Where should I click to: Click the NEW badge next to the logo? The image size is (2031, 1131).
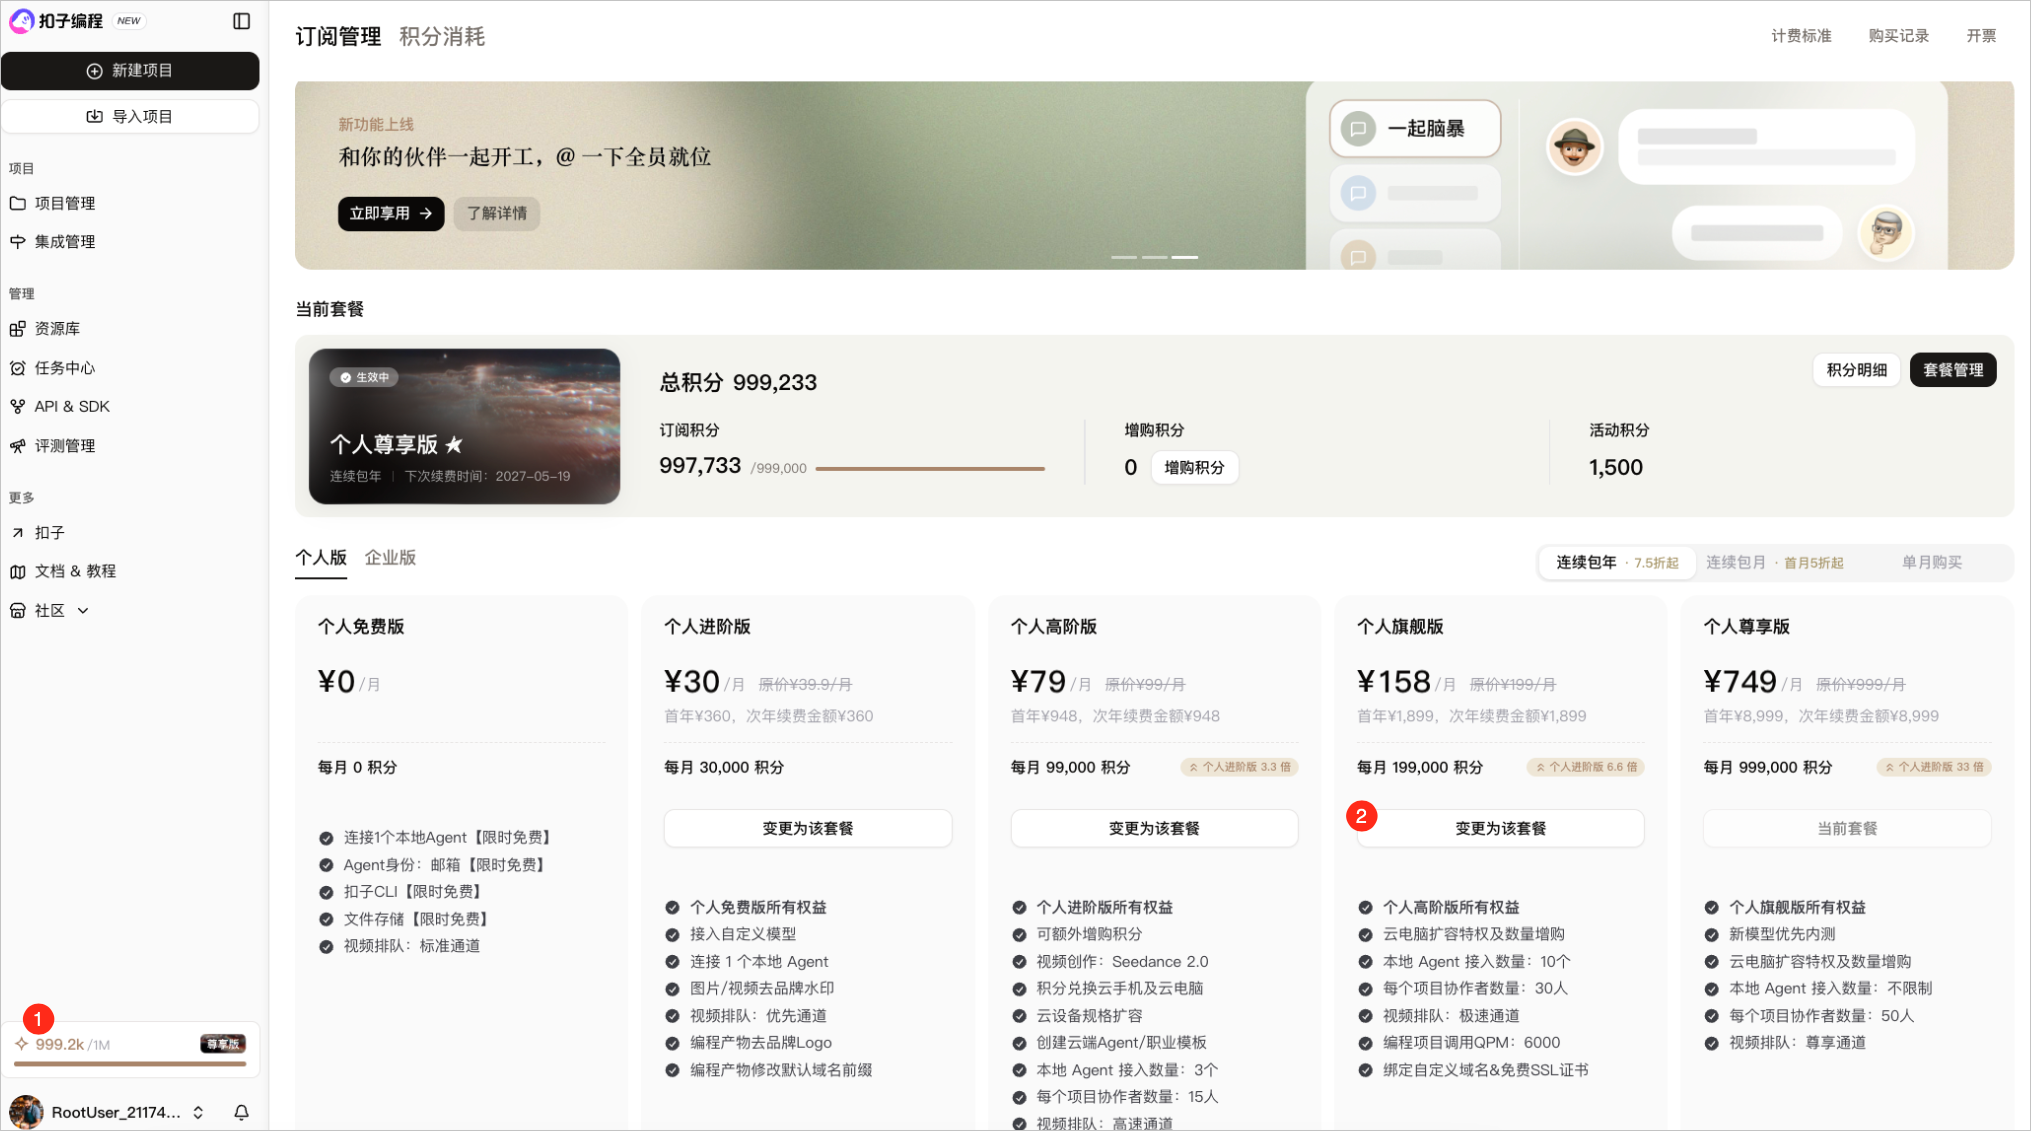[x=129, y=21]
